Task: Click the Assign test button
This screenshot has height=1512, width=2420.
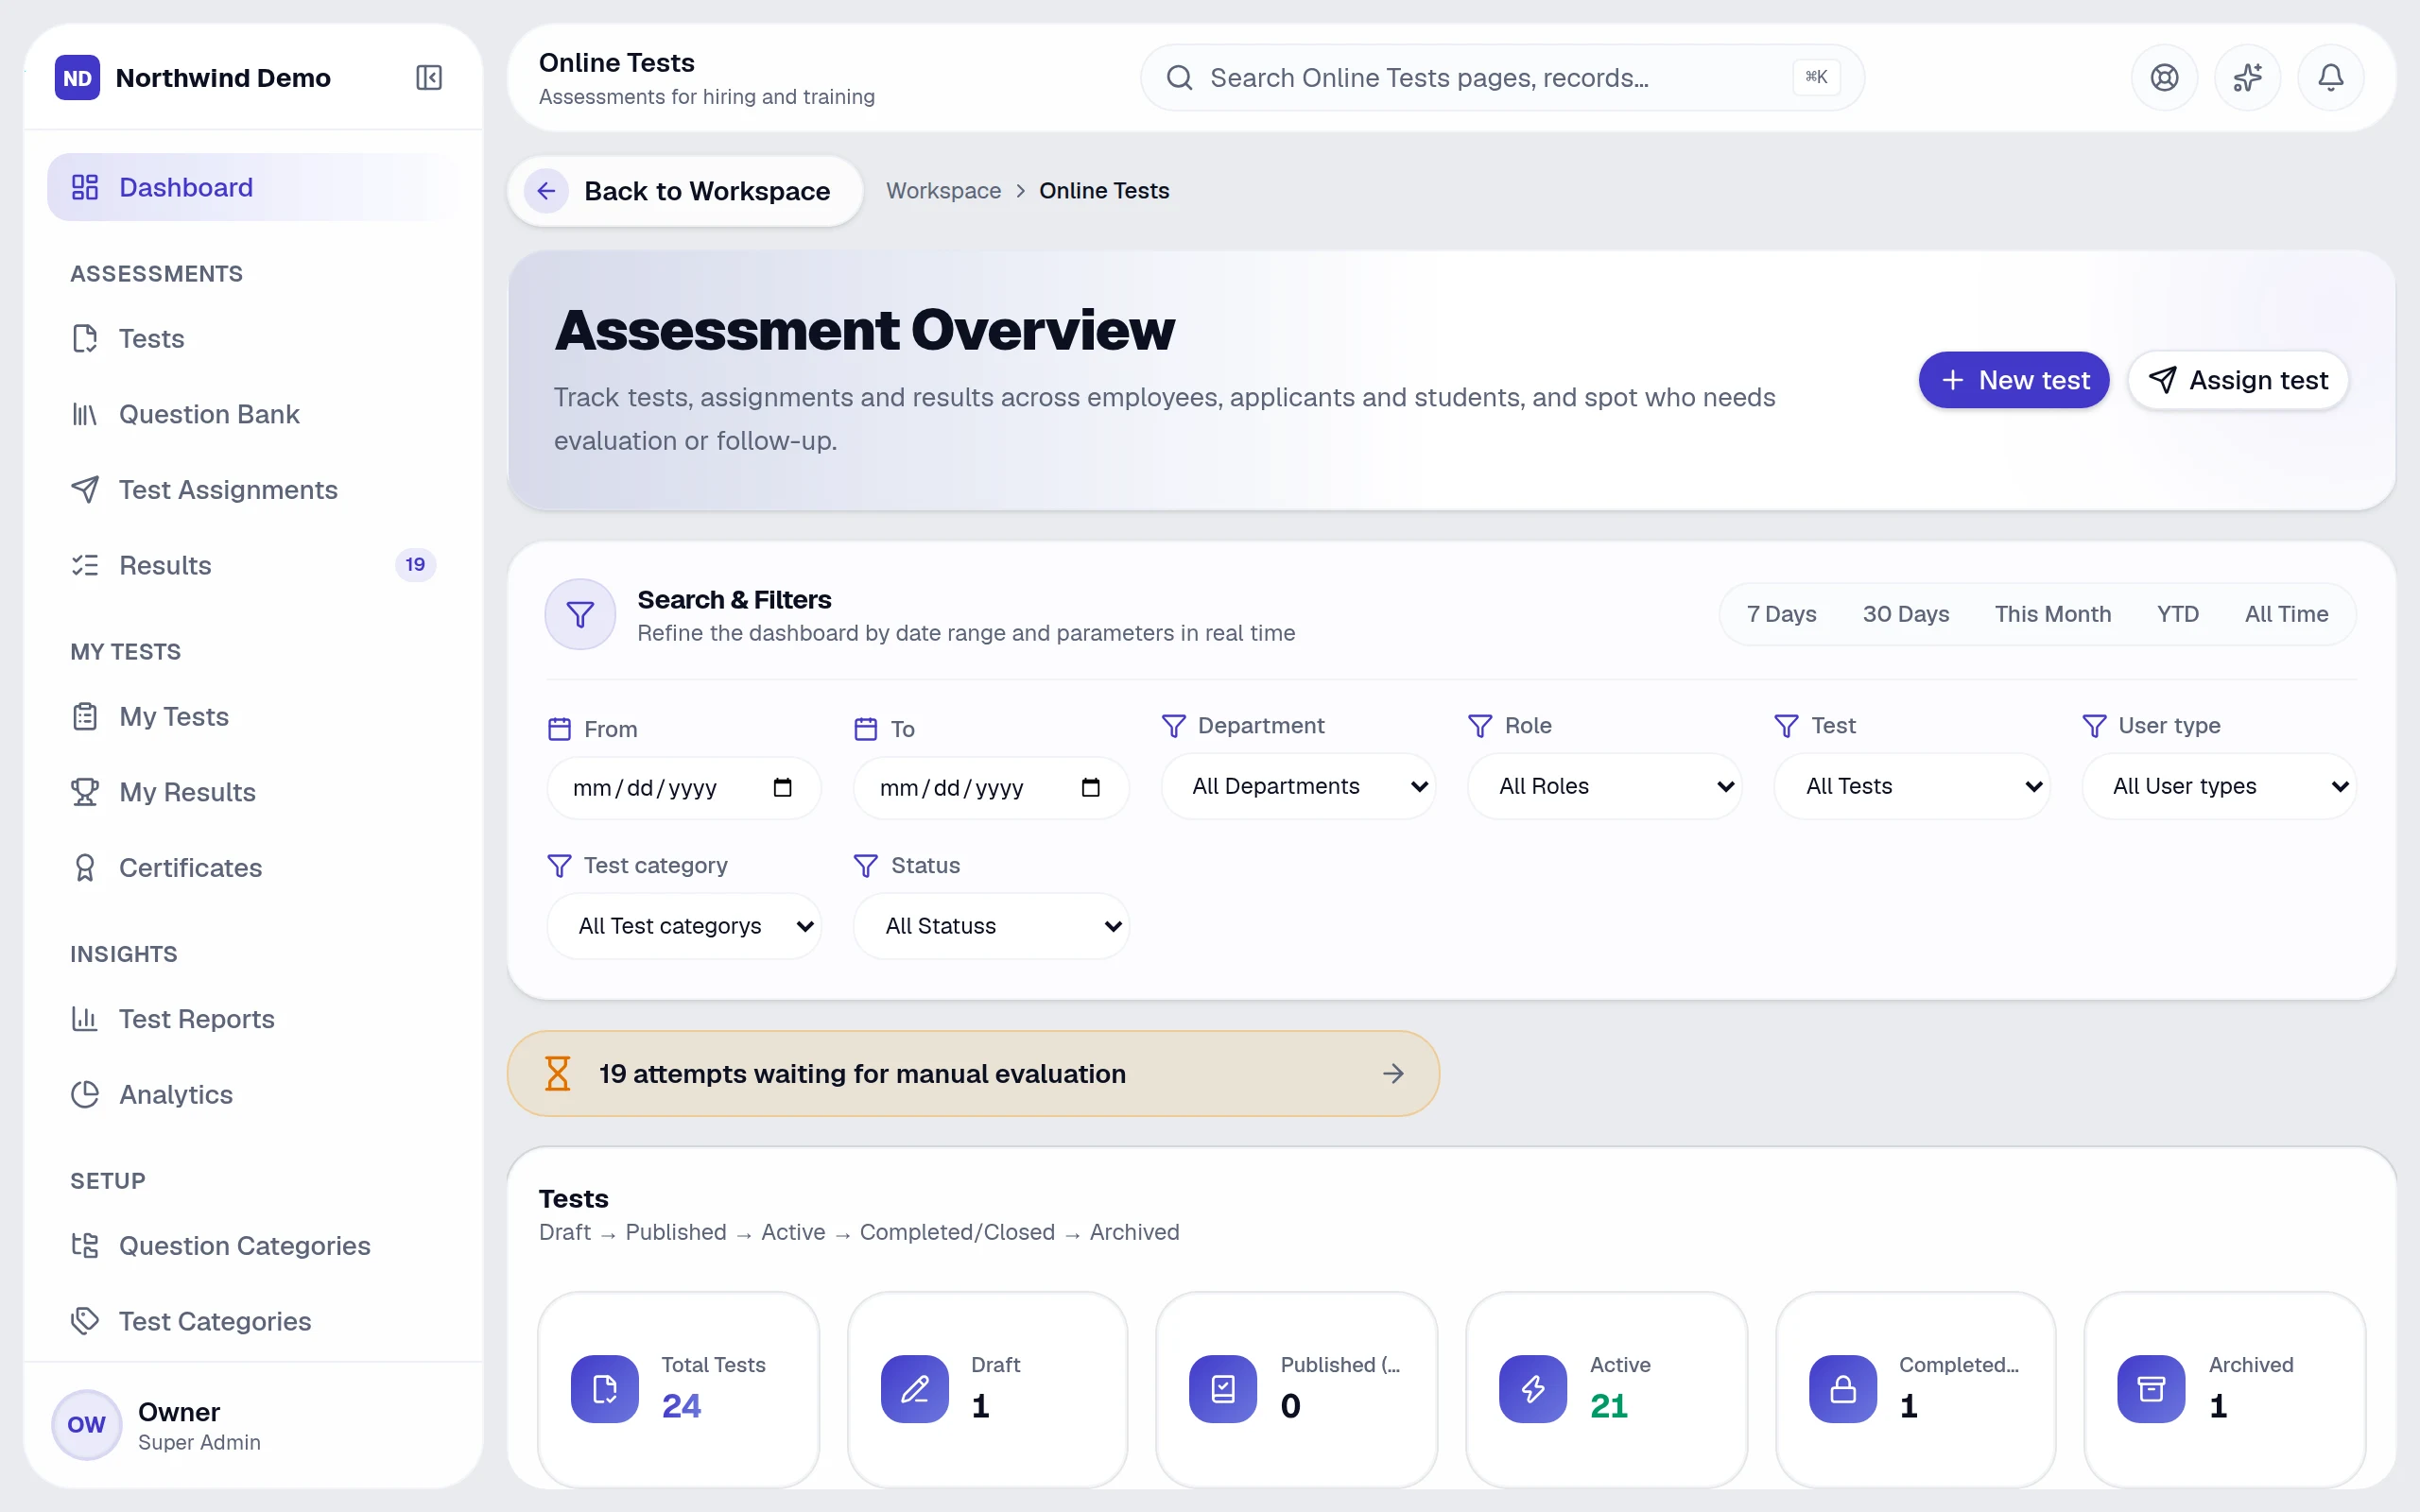Action: (x=2238, y=380)
